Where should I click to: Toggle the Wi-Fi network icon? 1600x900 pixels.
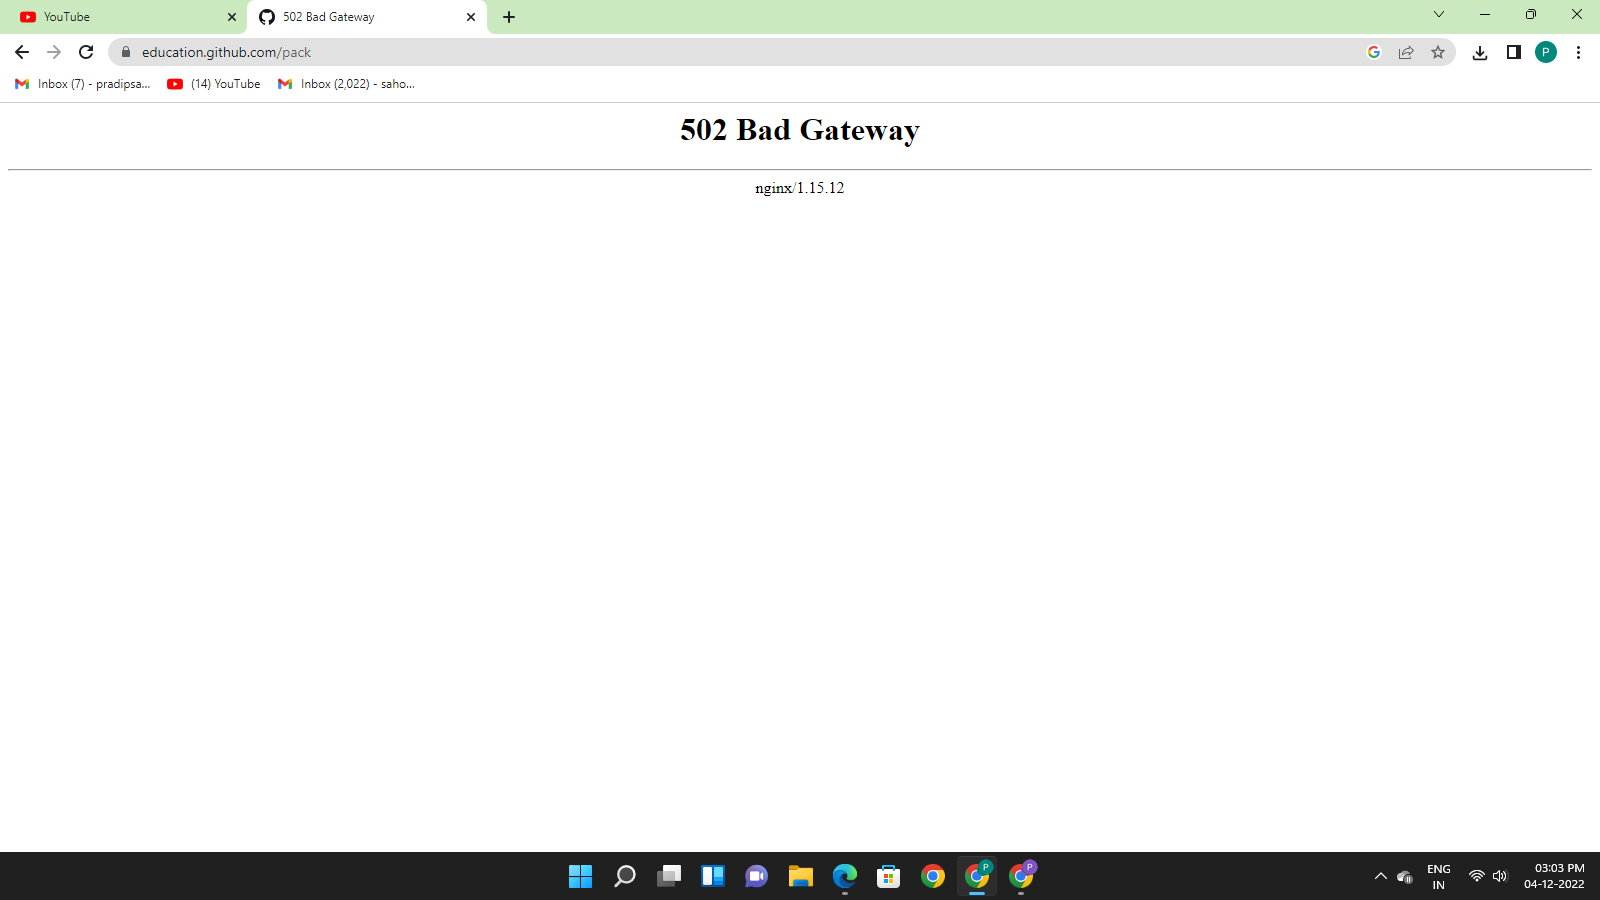point(1475,876)
